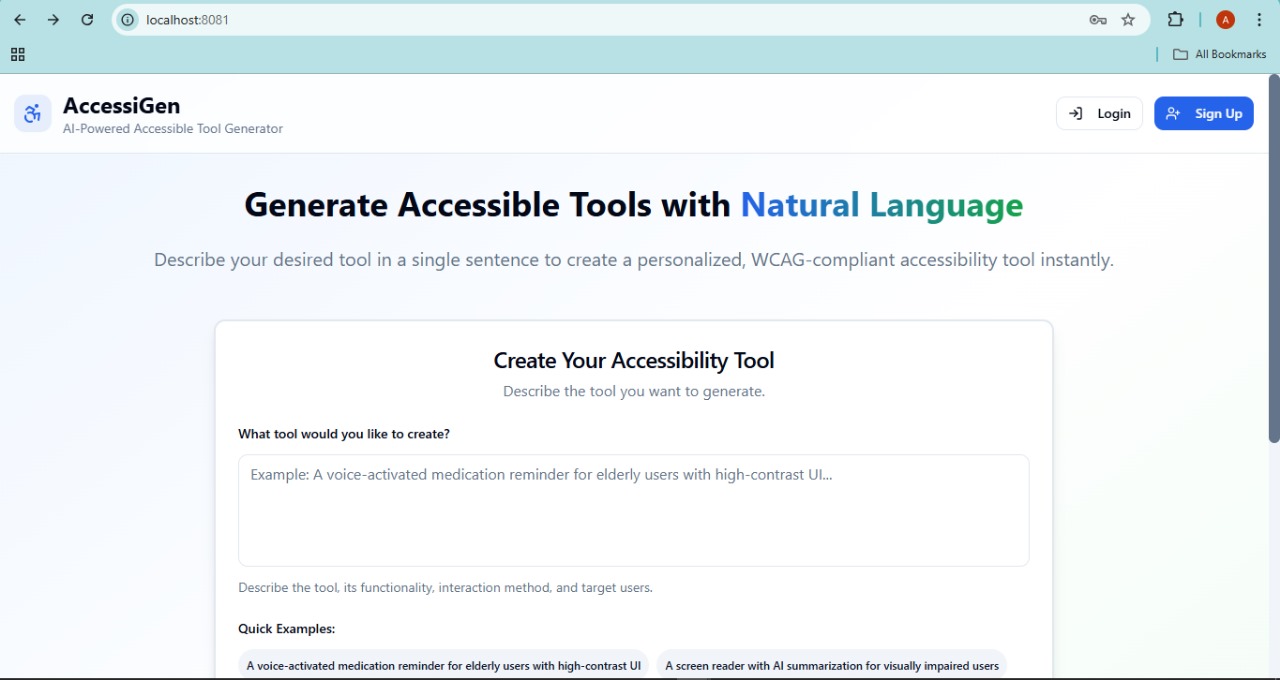Open All Bookmarks folder

(1219, 54)
